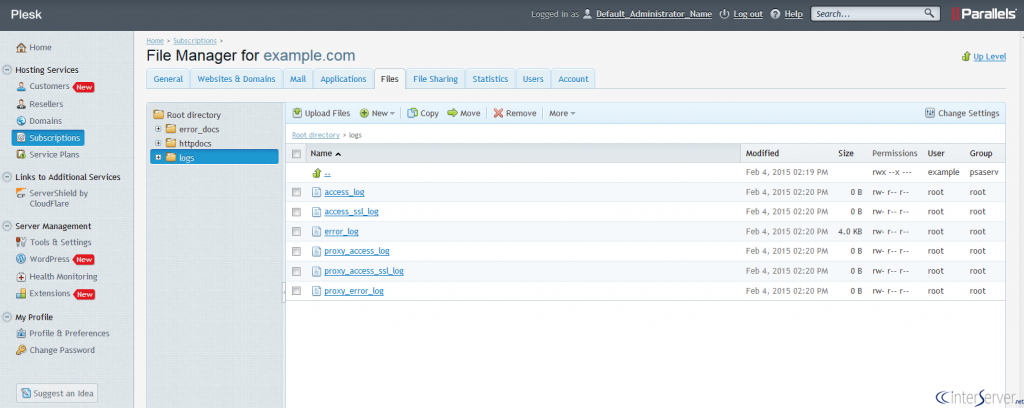The height and width of the screenshot is (408, 1024).
Task: Click the parent directory up-arrow icon
Action: tap(317, 173)
